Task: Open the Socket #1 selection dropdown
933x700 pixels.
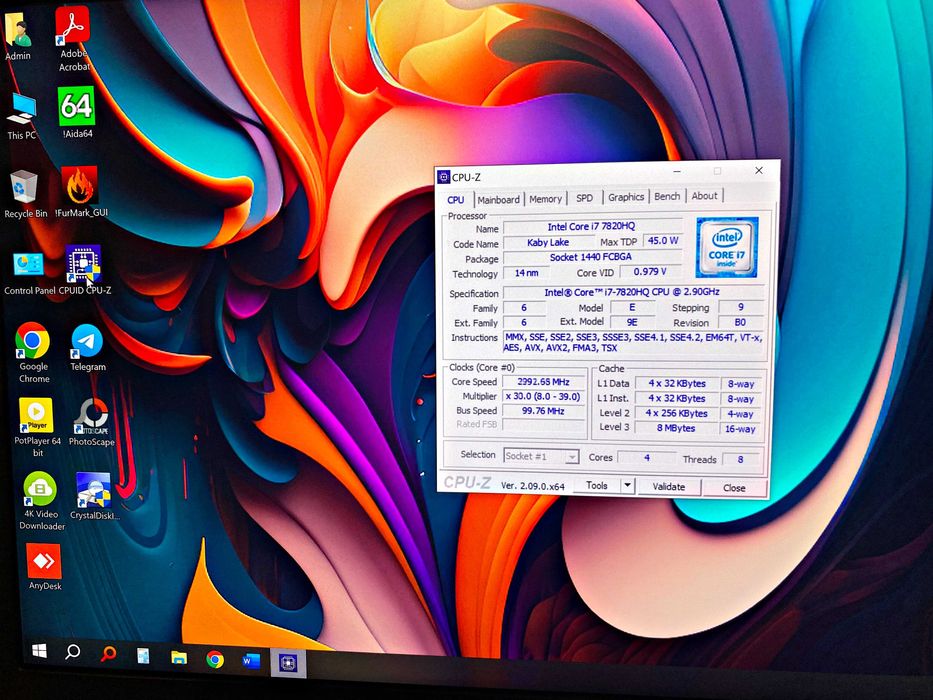Action: tap(541, 457)
